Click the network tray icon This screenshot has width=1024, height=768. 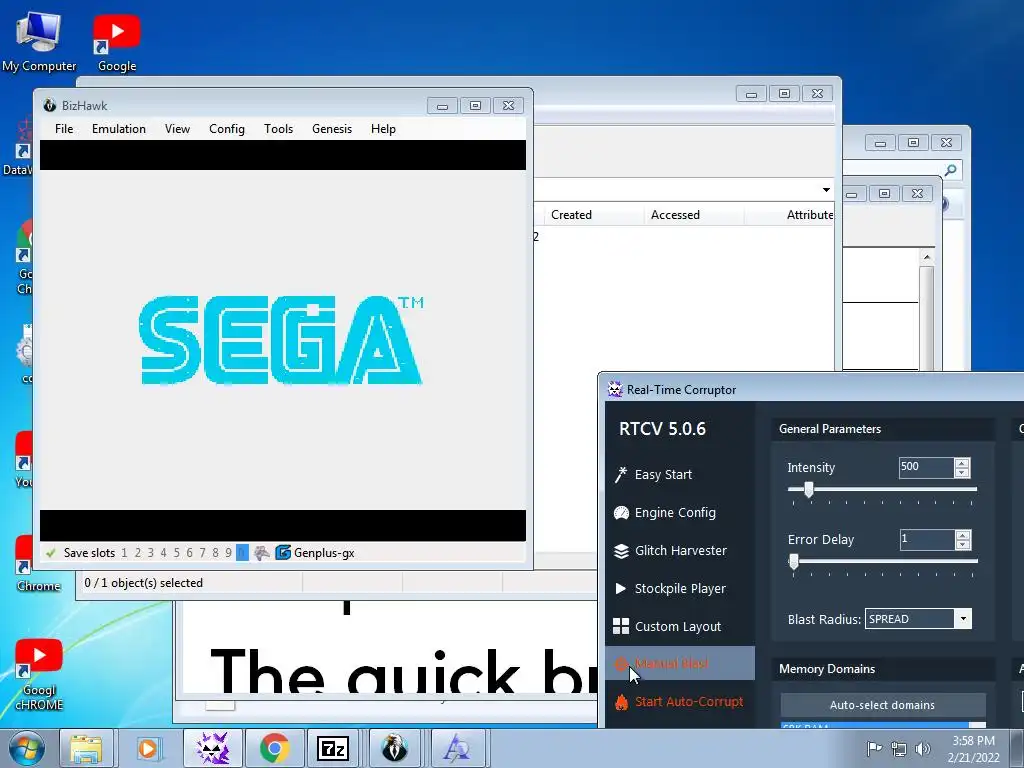point(899,749)
